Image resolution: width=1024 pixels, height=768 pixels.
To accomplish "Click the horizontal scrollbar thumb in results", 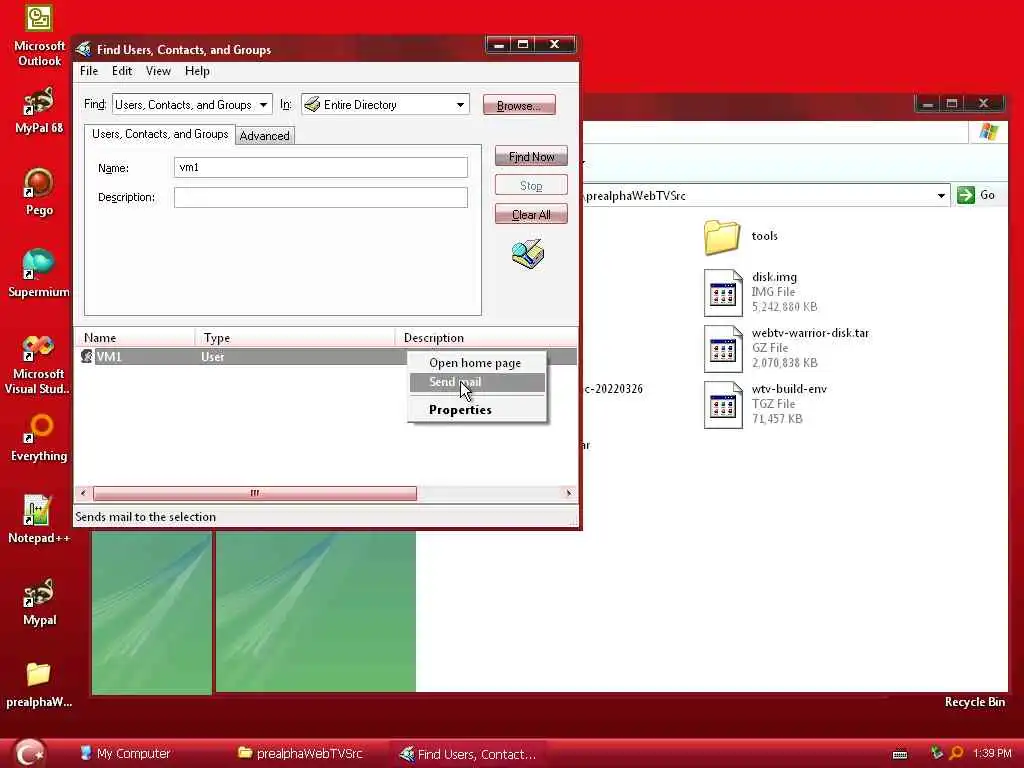I will point(255,493).
